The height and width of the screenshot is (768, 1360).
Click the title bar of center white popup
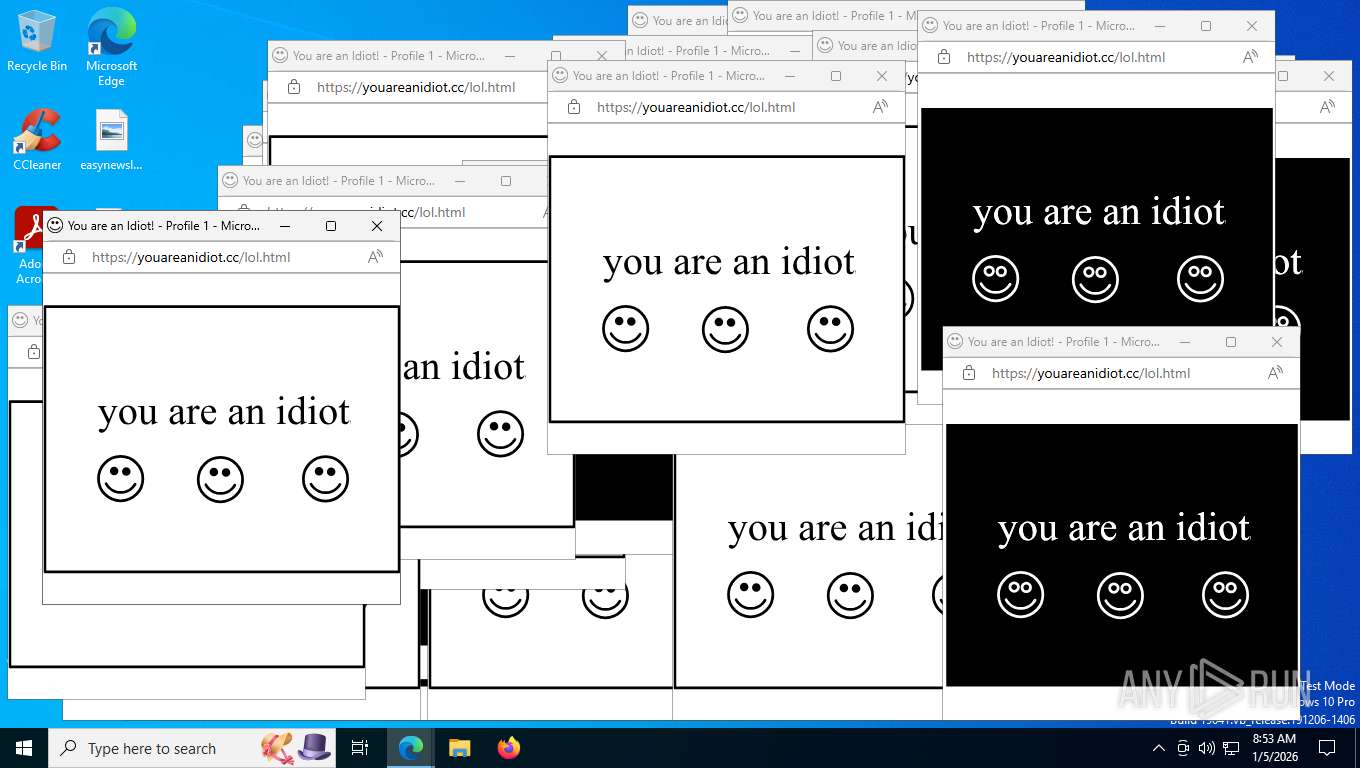tap(668, 76)
